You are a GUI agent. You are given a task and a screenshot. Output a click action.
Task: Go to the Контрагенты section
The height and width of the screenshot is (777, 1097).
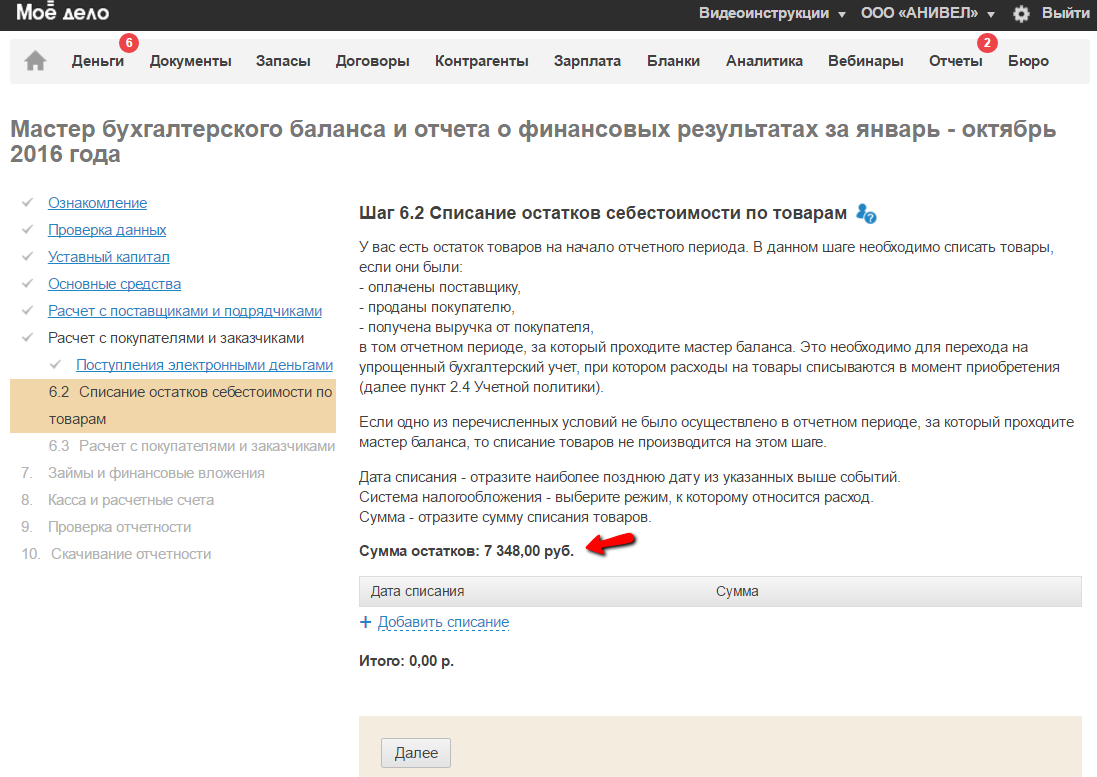coord(481,61)
